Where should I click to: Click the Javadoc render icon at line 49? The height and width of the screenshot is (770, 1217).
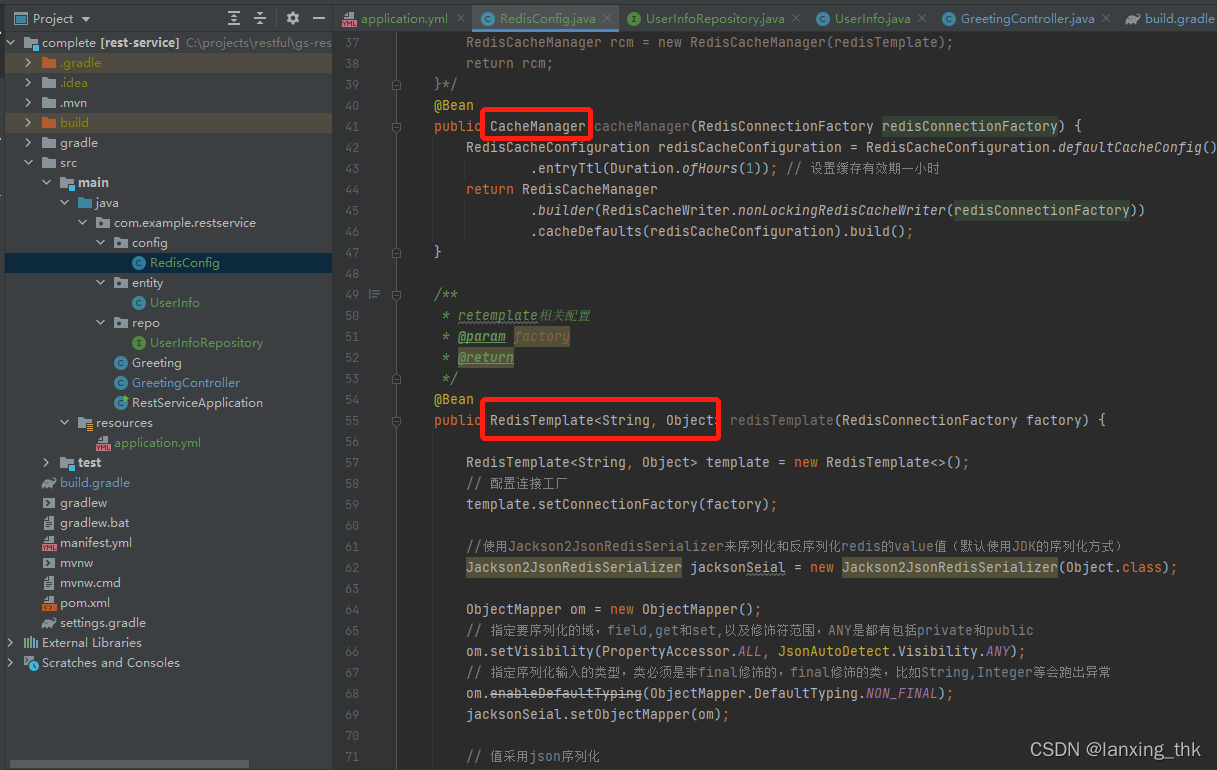coord(375,294)
